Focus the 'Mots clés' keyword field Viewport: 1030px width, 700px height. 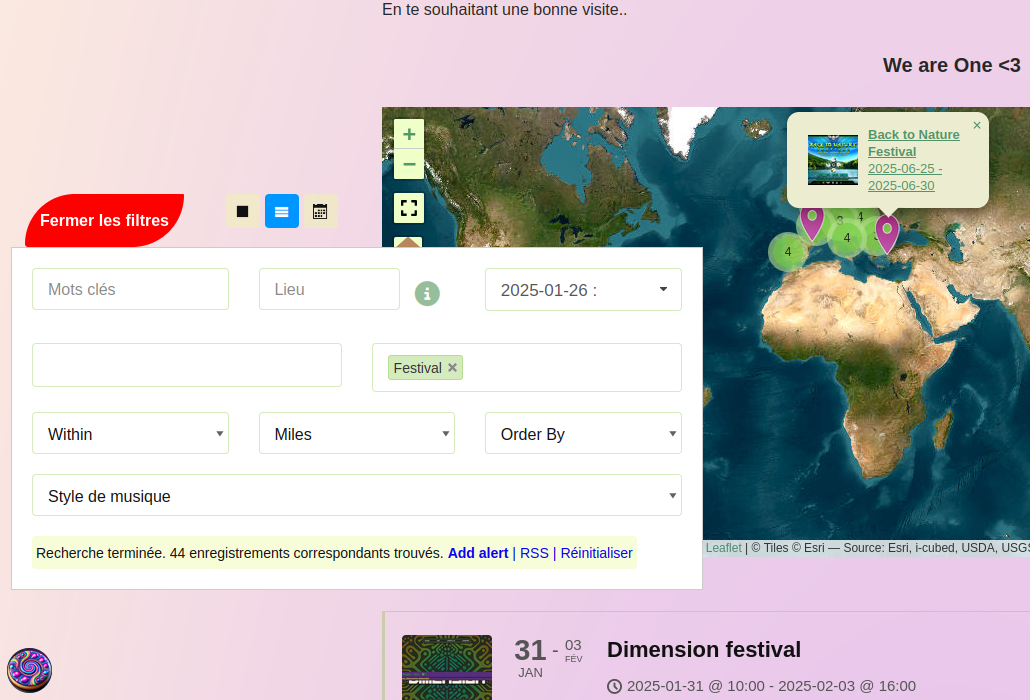pyautogui.click(x=130, y=289)
